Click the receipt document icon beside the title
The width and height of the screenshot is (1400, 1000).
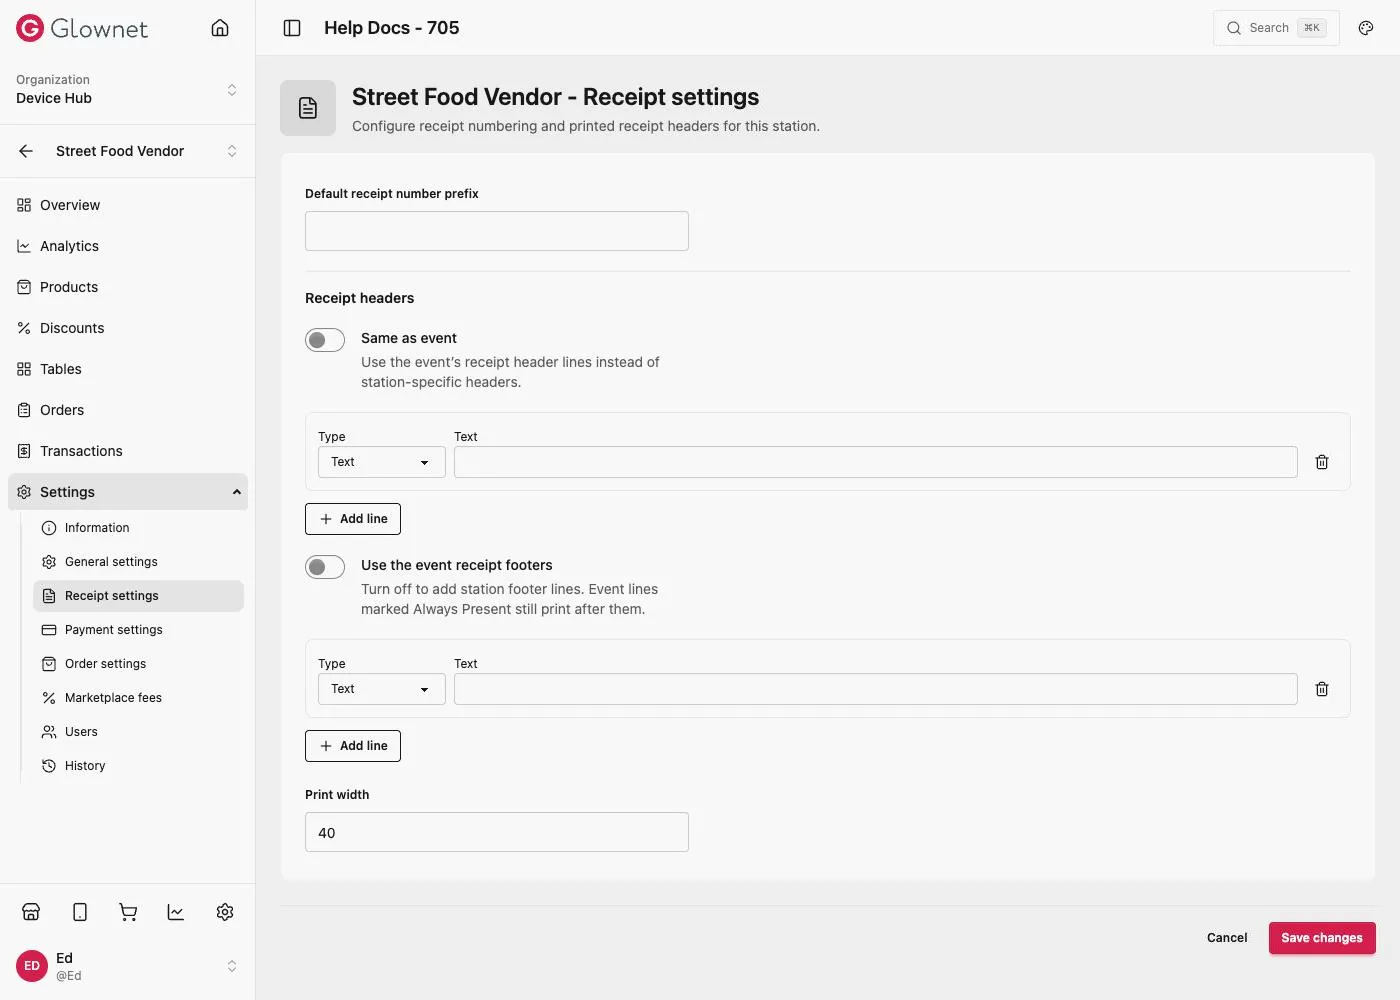pos(308,108)
